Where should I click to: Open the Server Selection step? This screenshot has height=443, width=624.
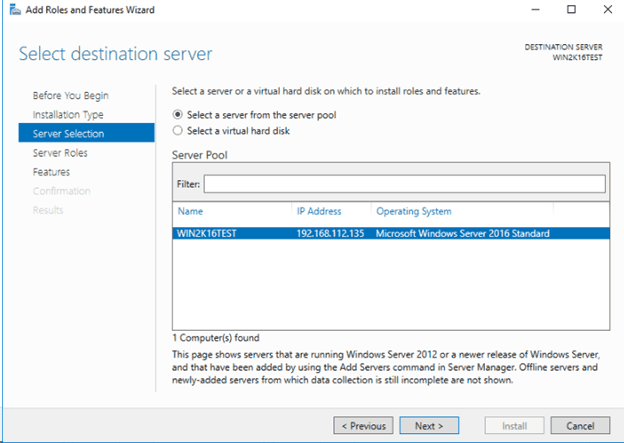tap(68, 134)
